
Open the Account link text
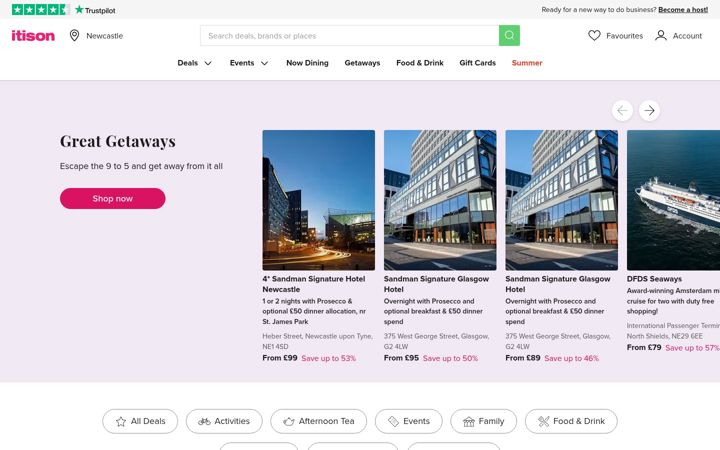(687, 36)
